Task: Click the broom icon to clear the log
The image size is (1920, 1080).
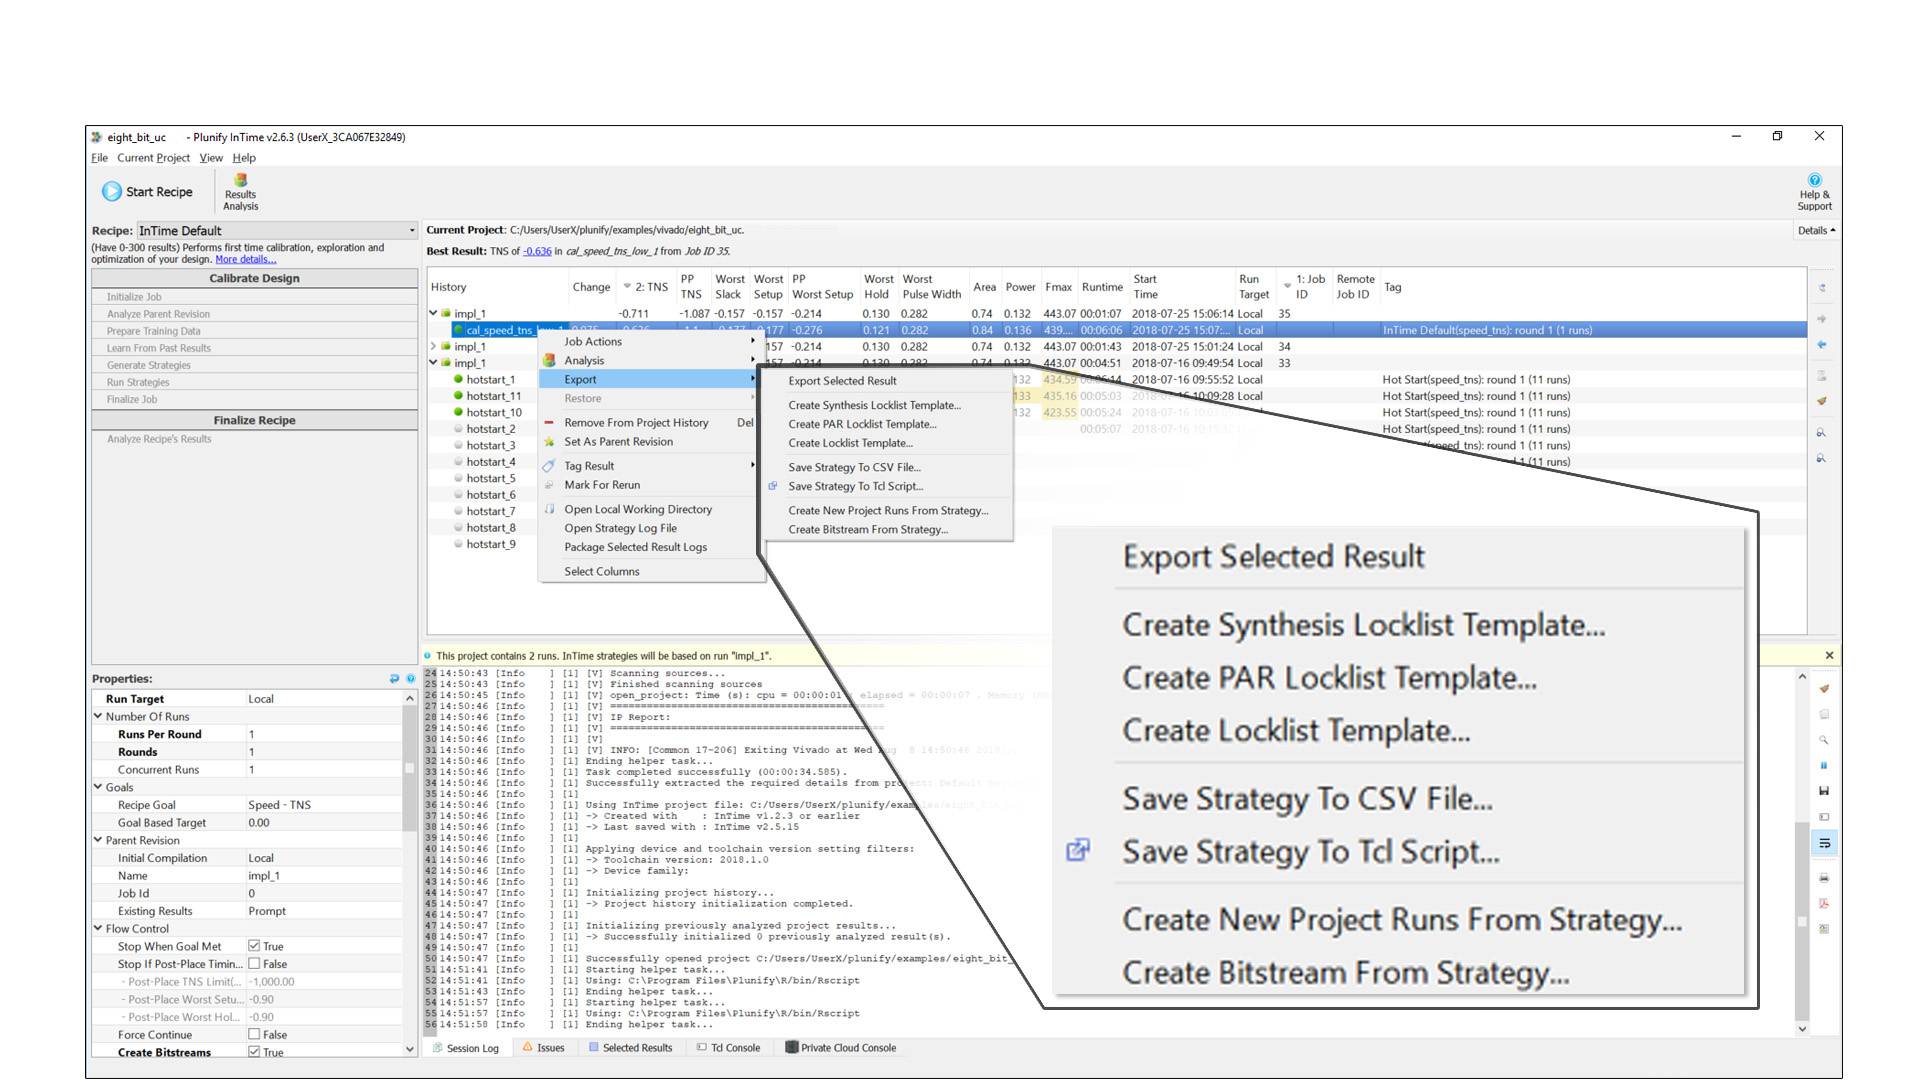Action: point(1824,689)
